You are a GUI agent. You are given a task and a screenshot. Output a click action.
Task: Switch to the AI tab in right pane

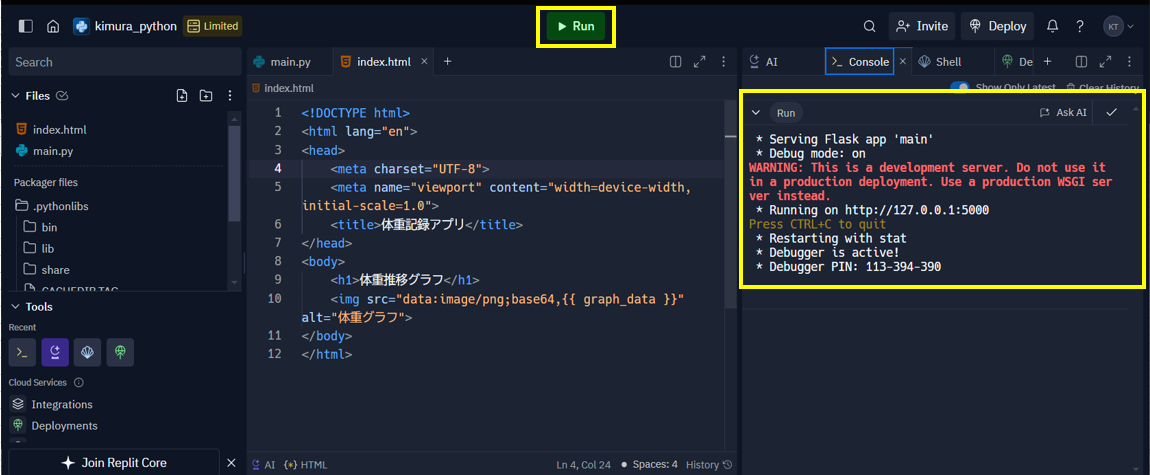764,62
